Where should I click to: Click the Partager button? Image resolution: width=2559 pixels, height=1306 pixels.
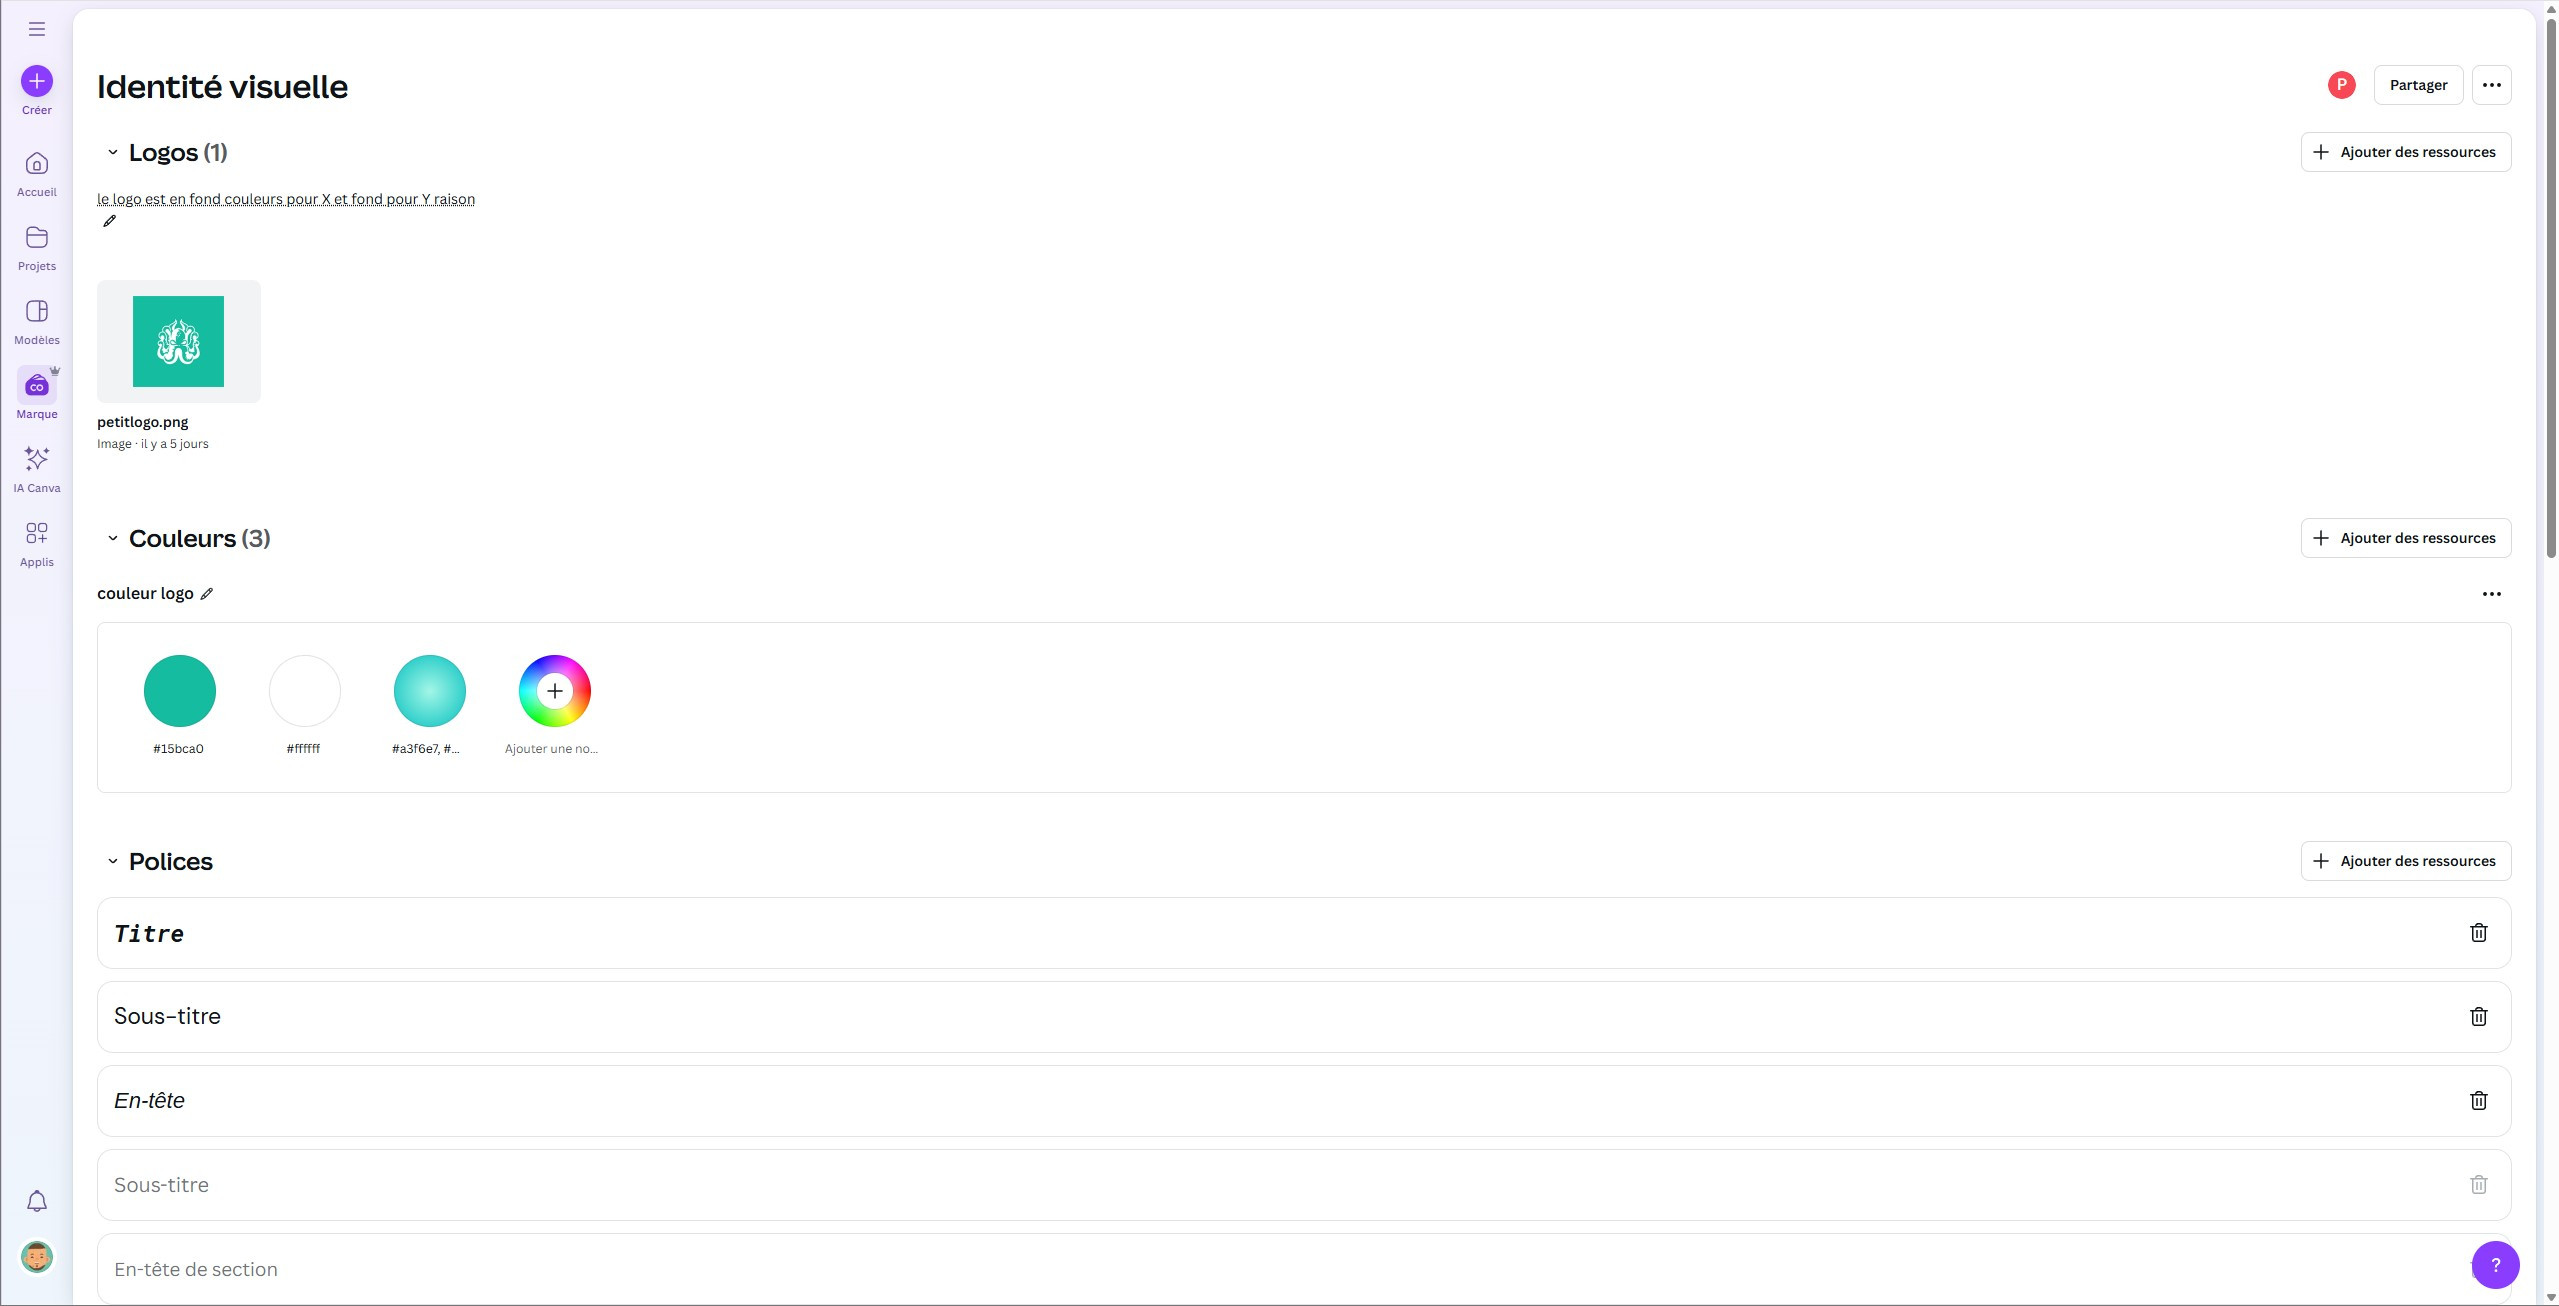tap(2417, 85)
